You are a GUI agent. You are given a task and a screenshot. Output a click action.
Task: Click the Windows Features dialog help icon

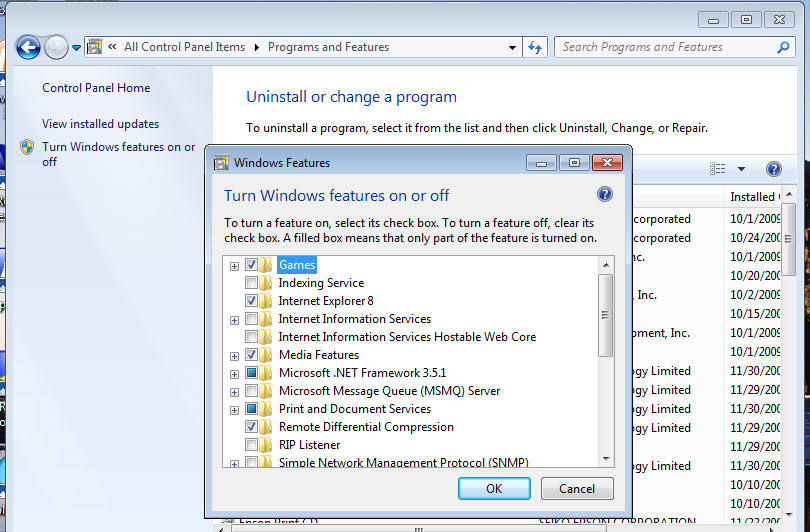604,194
